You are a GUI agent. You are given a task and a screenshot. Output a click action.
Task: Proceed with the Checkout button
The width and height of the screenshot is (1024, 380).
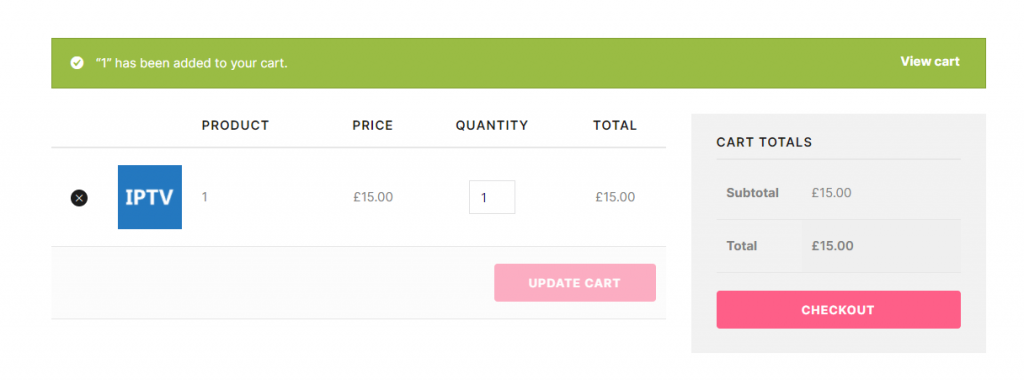838,309
